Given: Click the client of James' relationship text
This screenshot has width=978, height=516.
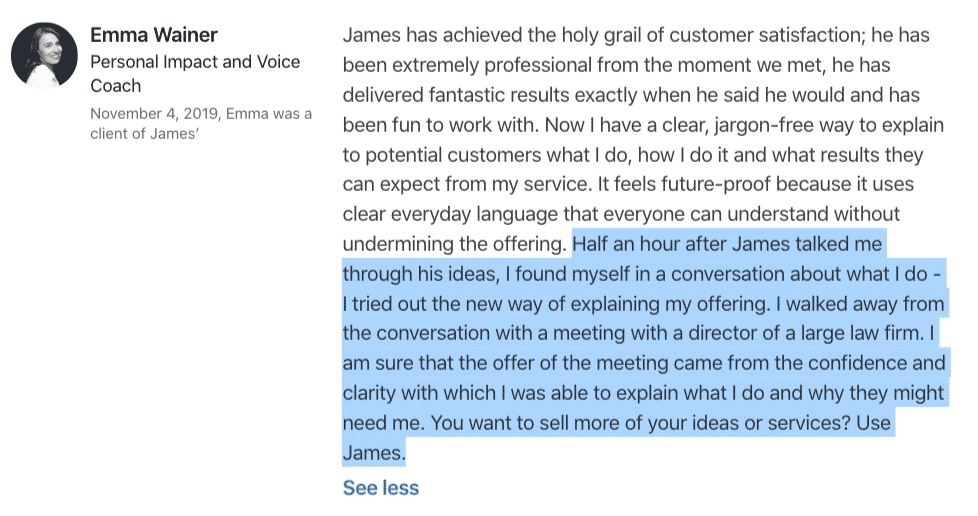Looking at the screenshot, I should click(144, 134).
